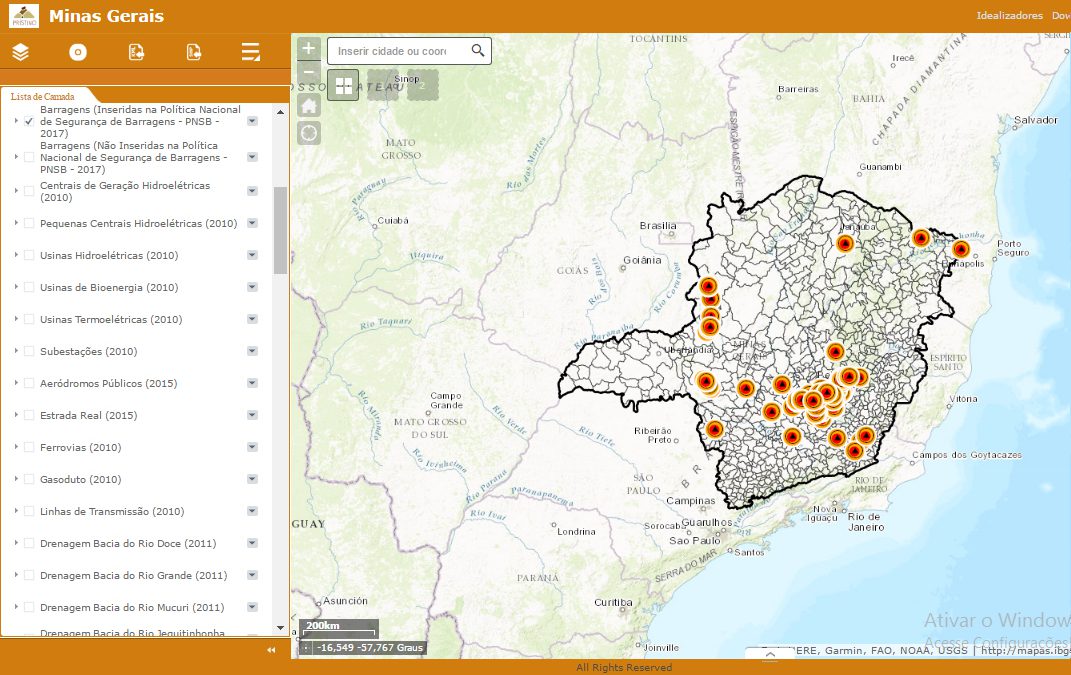Click in the city or coordinates search field
Image resolution: width=1071 pixels, height=675 pixels.
(x=393, y=51)
